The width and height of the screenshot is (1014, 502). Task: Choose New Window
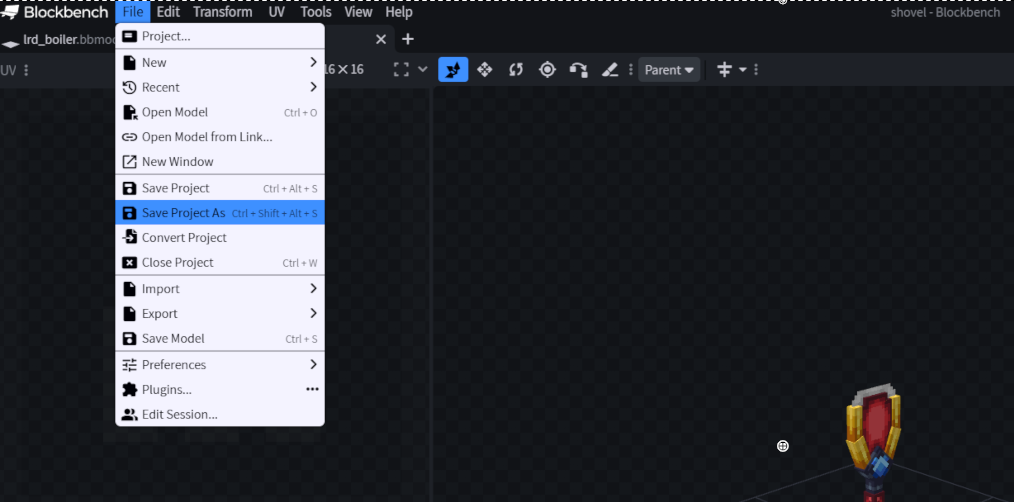(x=220, y=162)
